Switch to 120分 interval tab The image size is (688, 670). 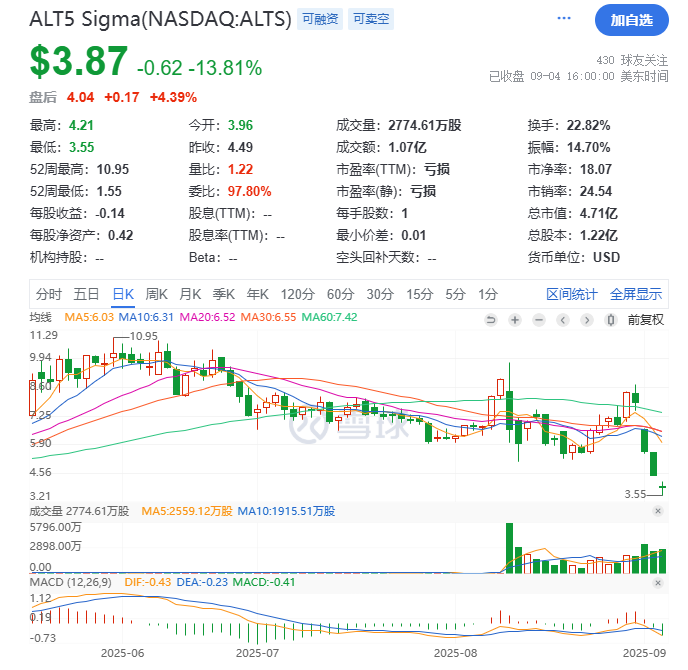pos(298,294)
